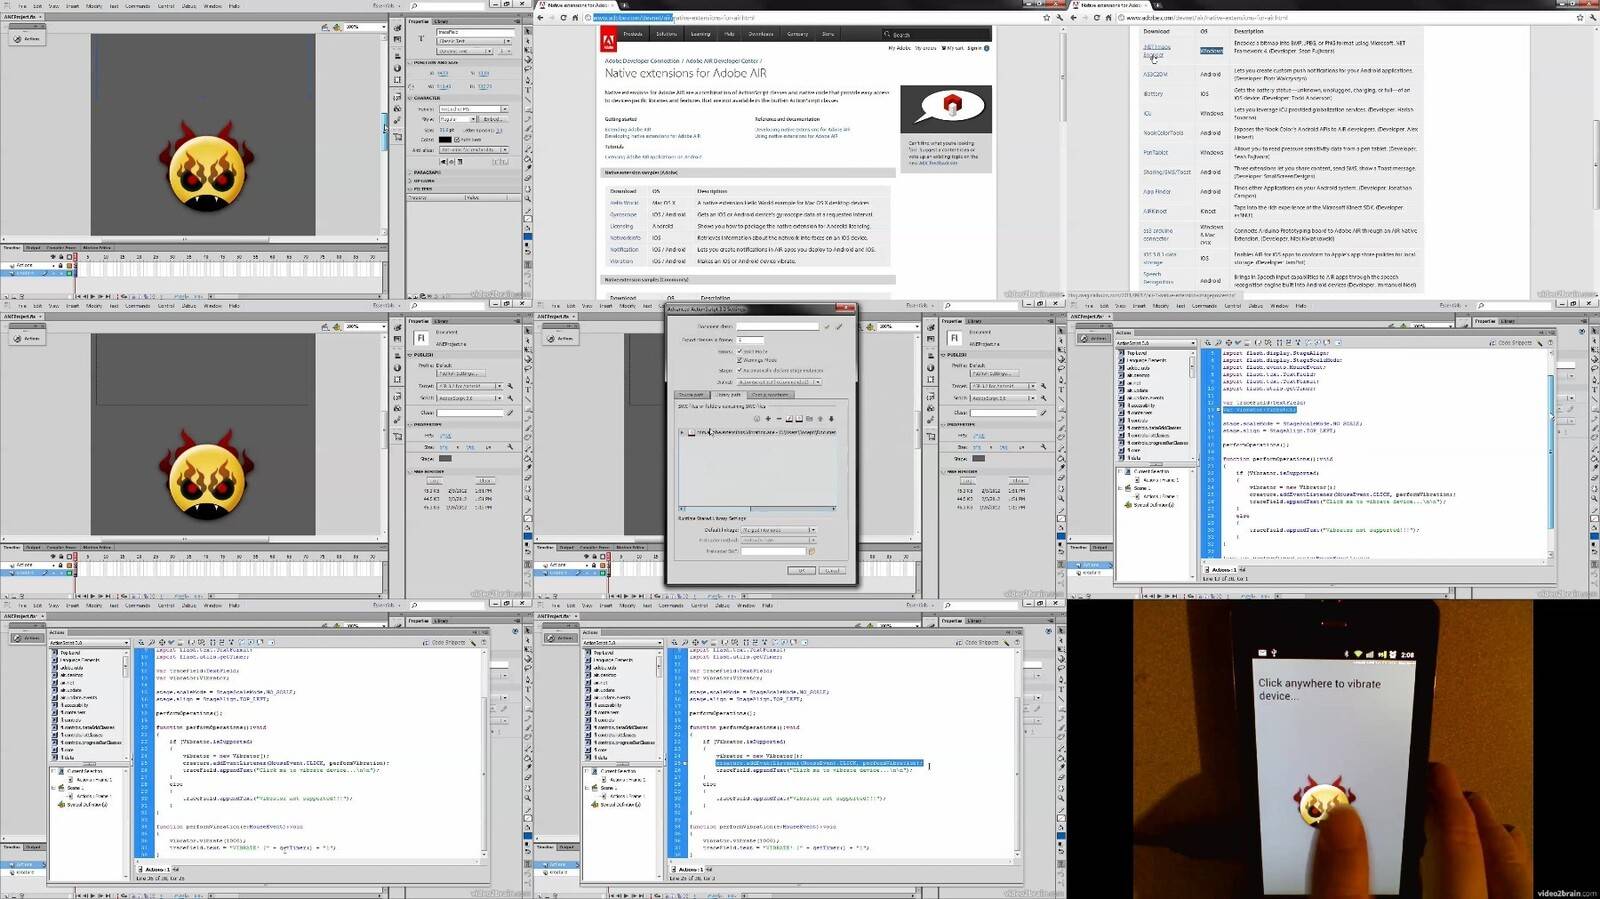
Task: Switch to the Config constants tab
Action: pyautogui.click(x=771, y=395)
